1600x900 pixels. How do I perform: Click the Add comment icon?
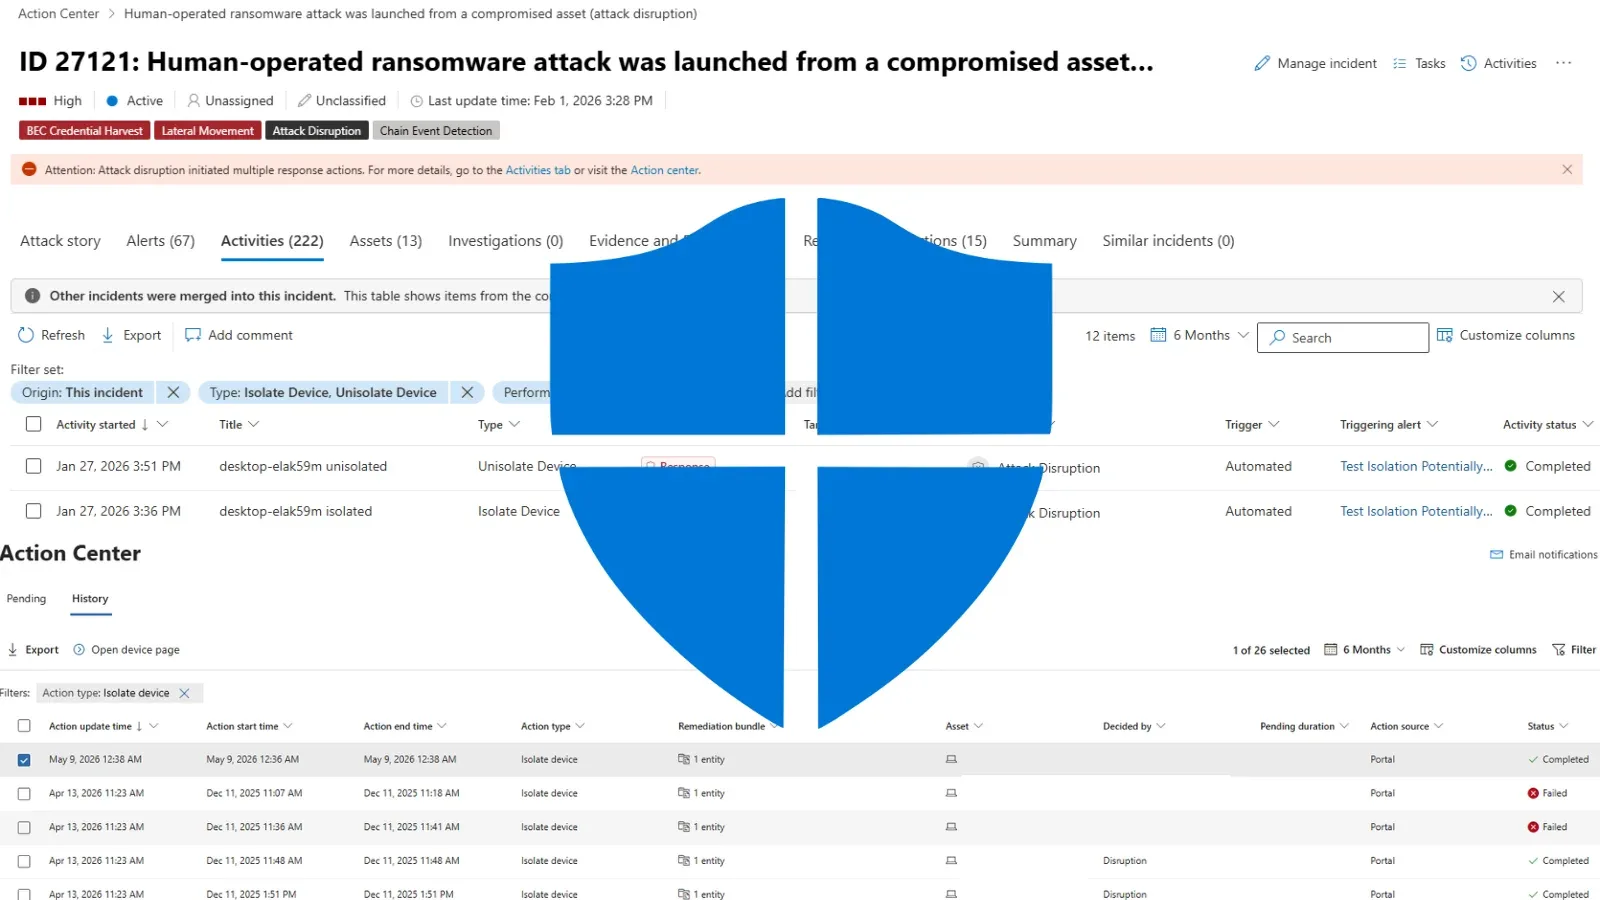click(193, 335)
